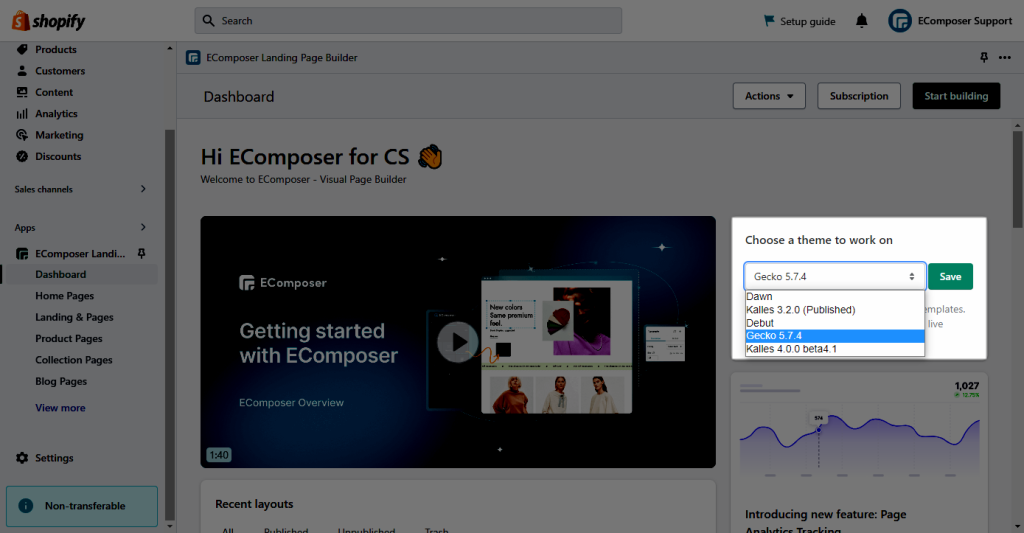Click Subscription button
The width and height of the screenshot is (1024, 533).
tap(859, 96)
